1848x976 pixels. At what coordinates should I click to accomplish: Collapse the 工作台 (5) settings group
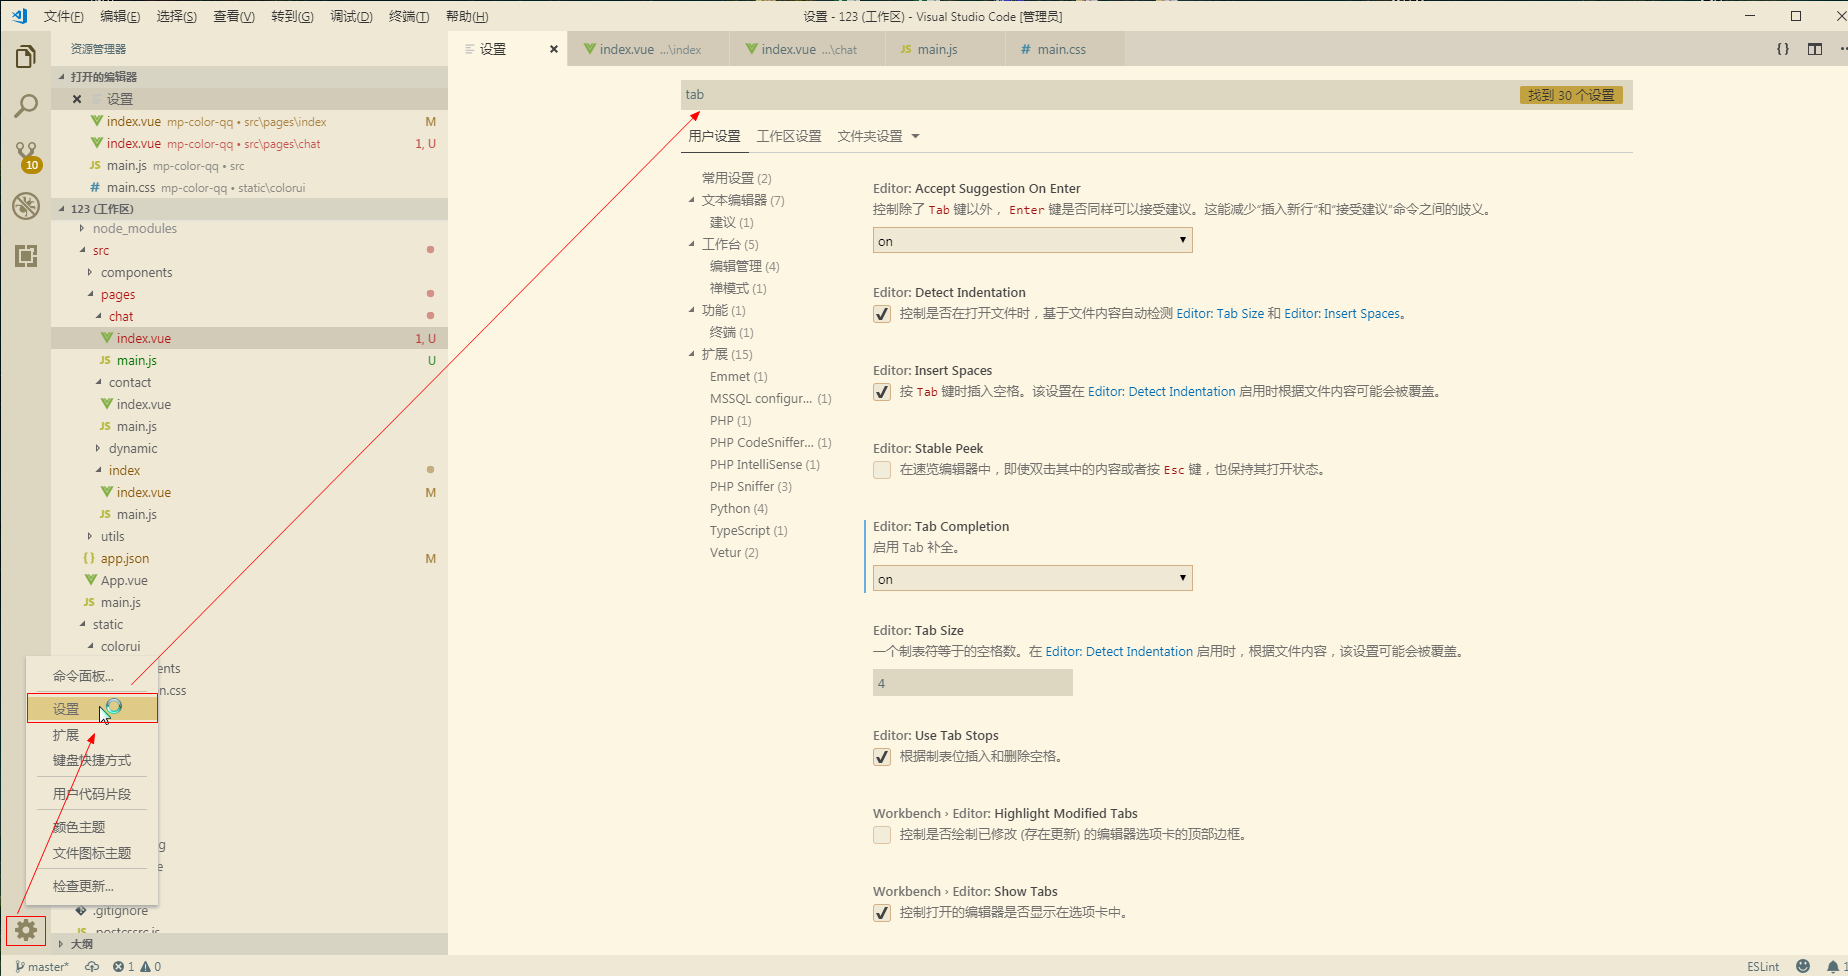coord(691,244)
